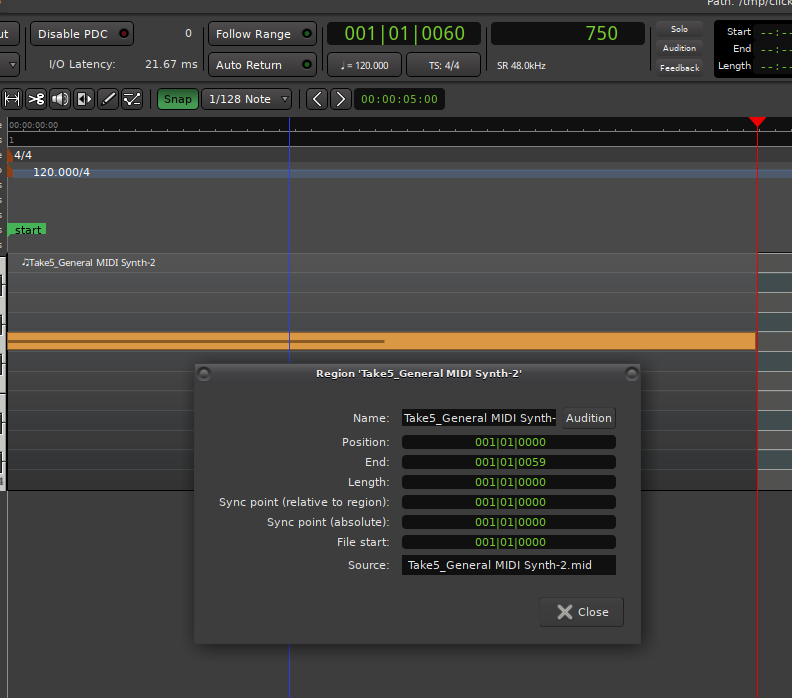Click the green start location marker
Viewport: 792px width, 698px height.
[x=28, y=230]
